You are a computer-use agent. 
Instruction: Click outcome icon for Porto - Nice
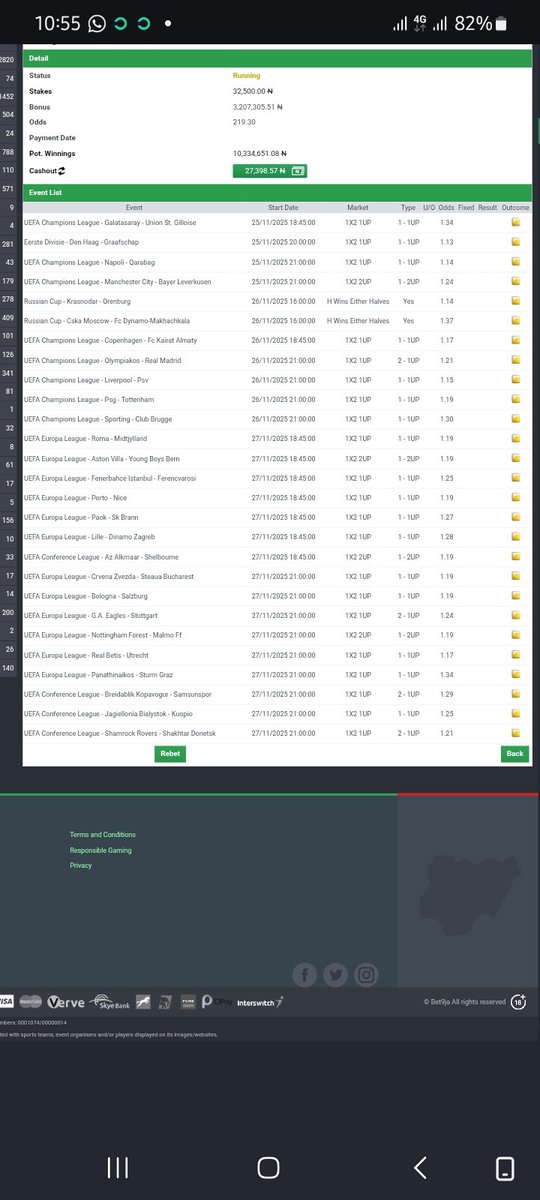(516, 498)
